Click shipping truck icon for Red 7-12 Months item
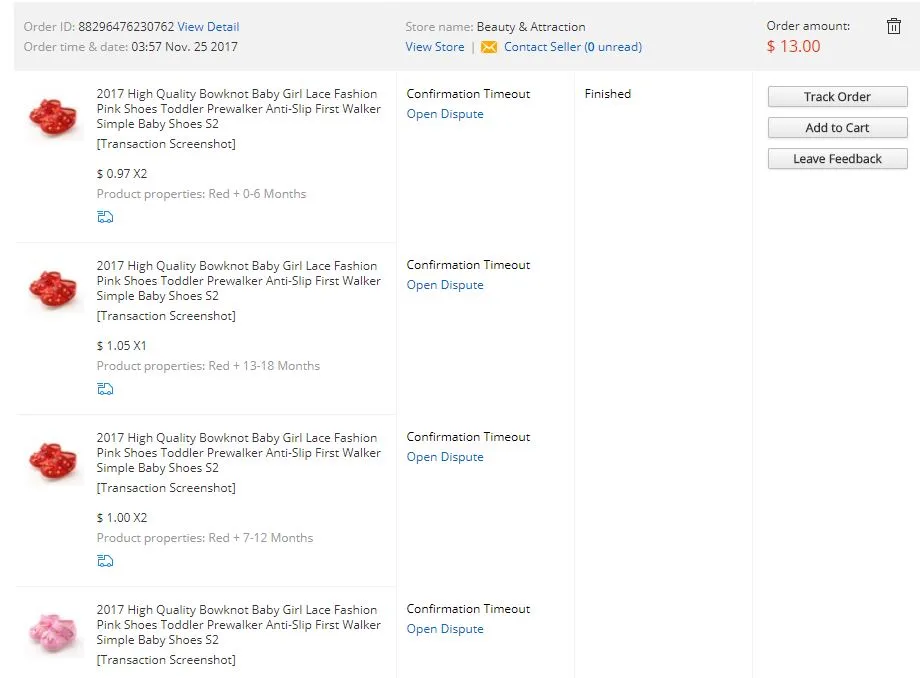This screenshot has width=920, height=678. 105,561
